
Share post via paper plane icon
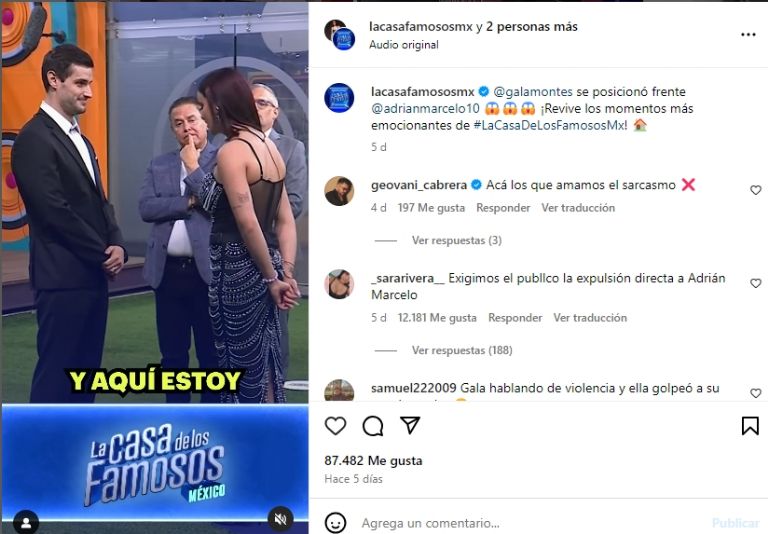point(410,425)
